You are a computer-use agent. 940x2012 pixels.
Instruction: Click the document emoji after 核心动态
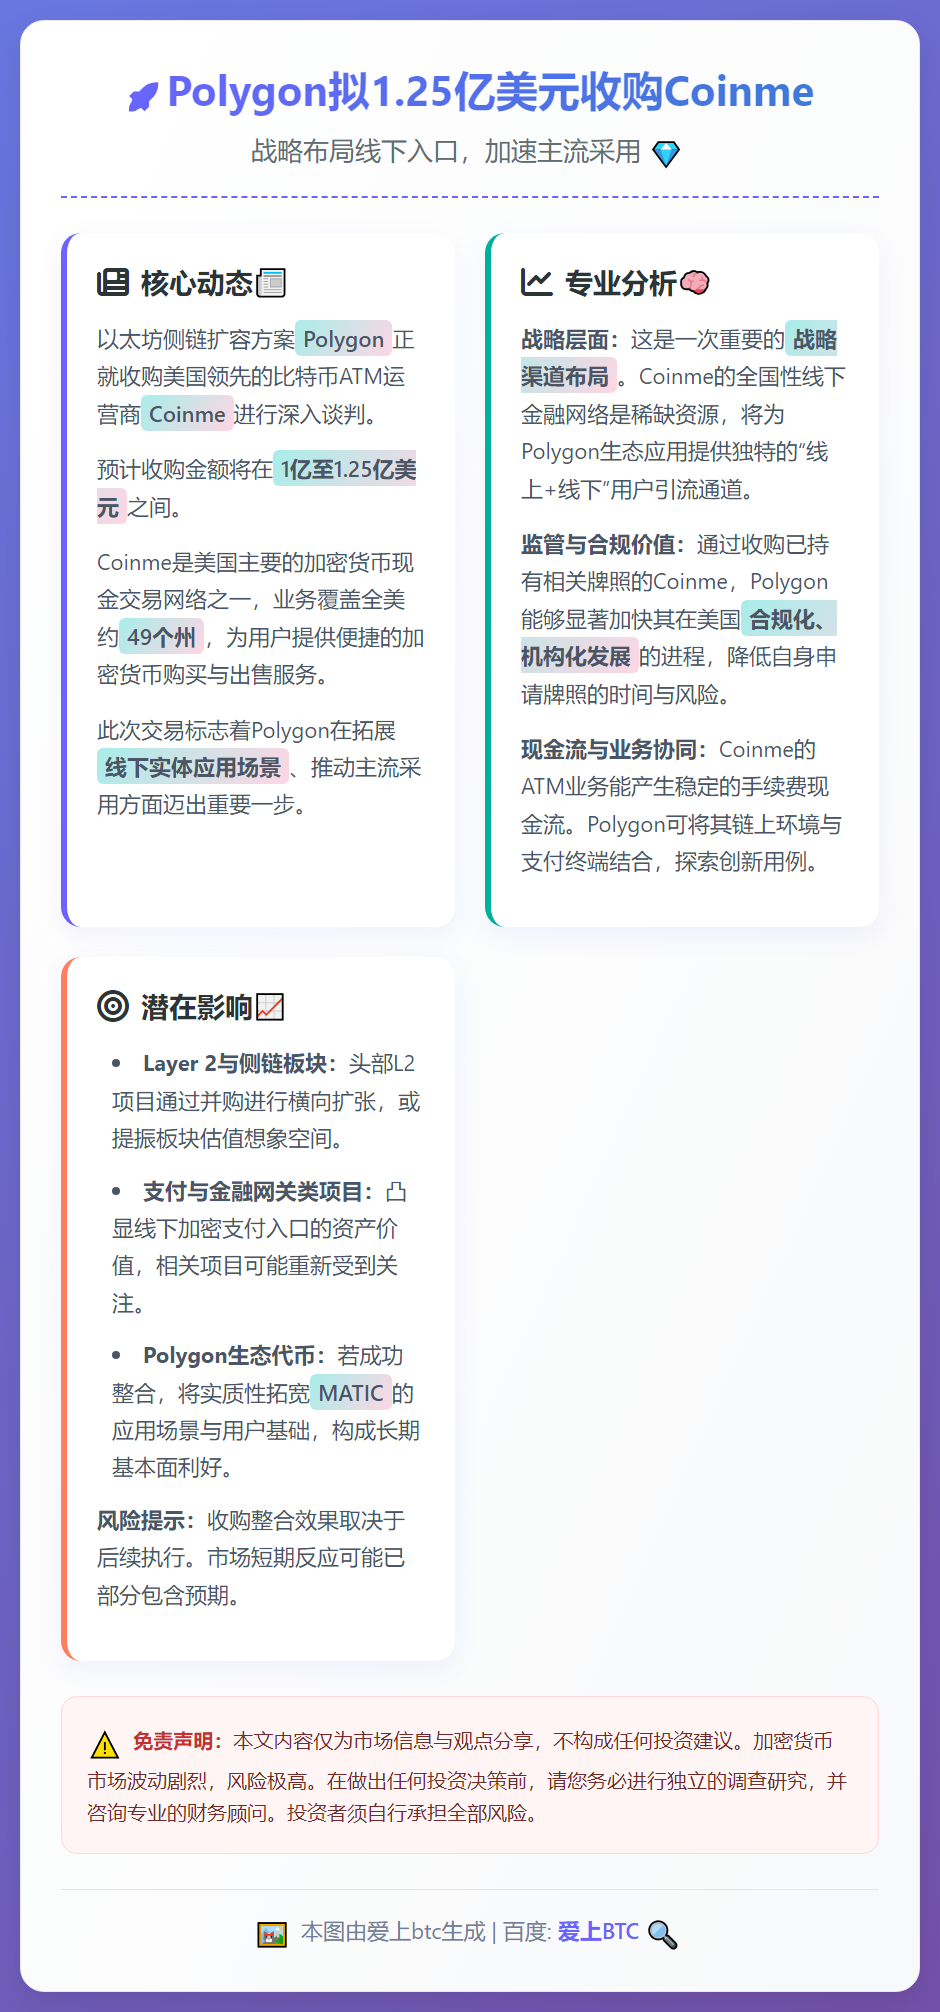click(271, 283)
